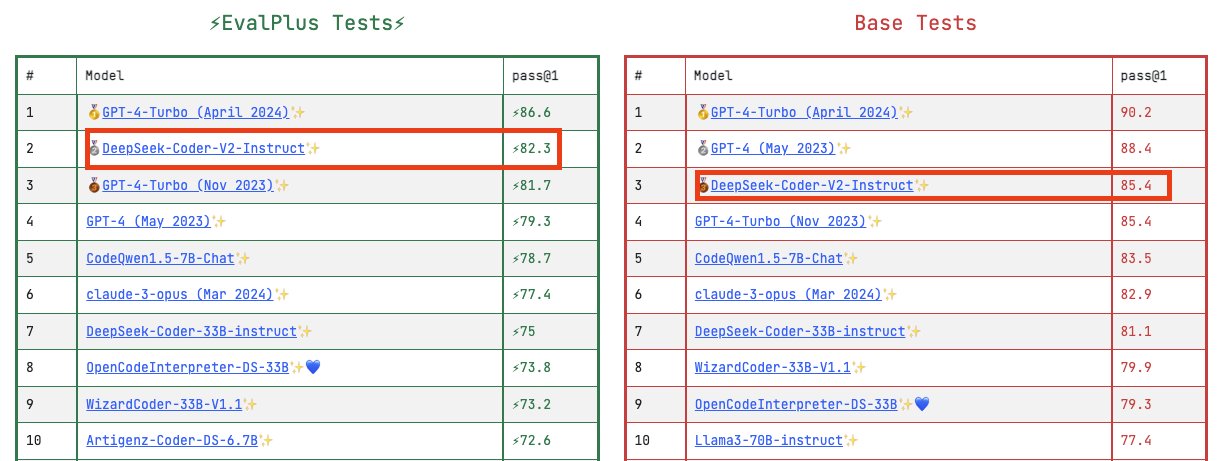Open GPT-4-Turbo (Nov 2023) link in Base Tests table

781,221
